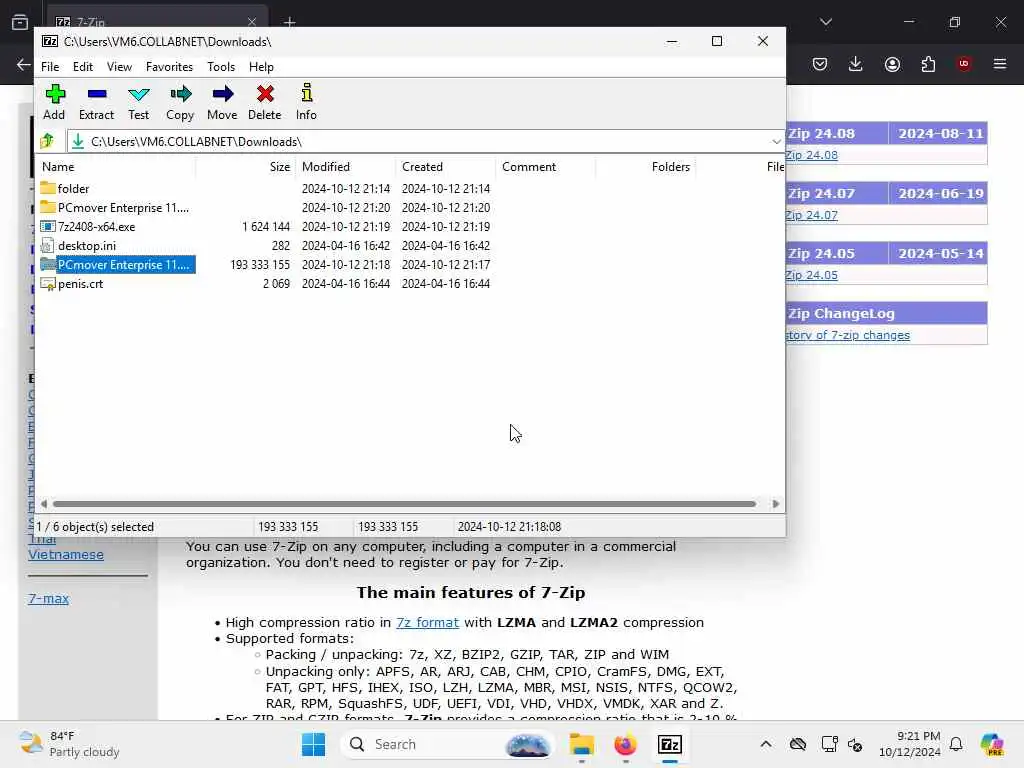Click the Folders column header
This screenshot has height=768, width=1024.
[645, 167]
